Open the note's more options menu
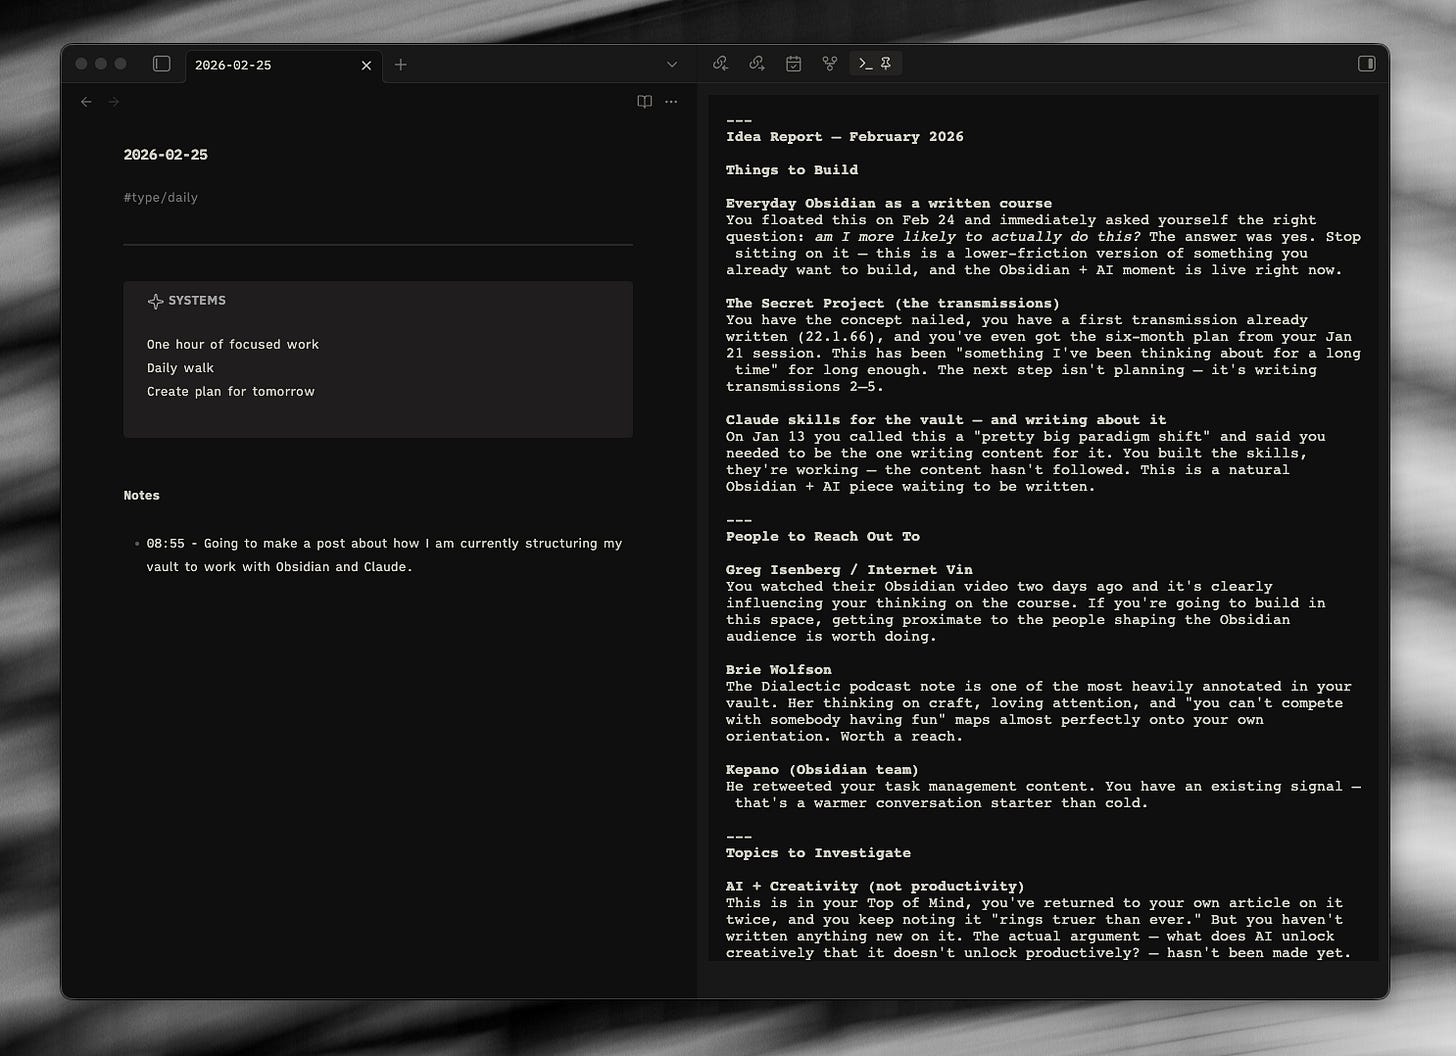The width and height of the screenshot is (1456, 1056). tap(671, 102)
